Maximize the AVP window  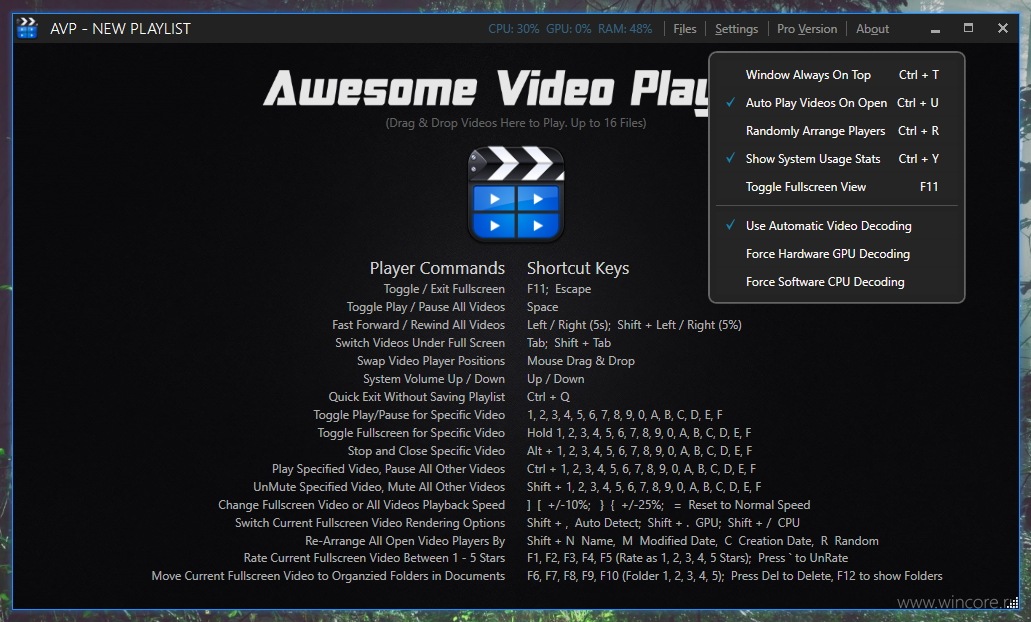click(968, 28)
